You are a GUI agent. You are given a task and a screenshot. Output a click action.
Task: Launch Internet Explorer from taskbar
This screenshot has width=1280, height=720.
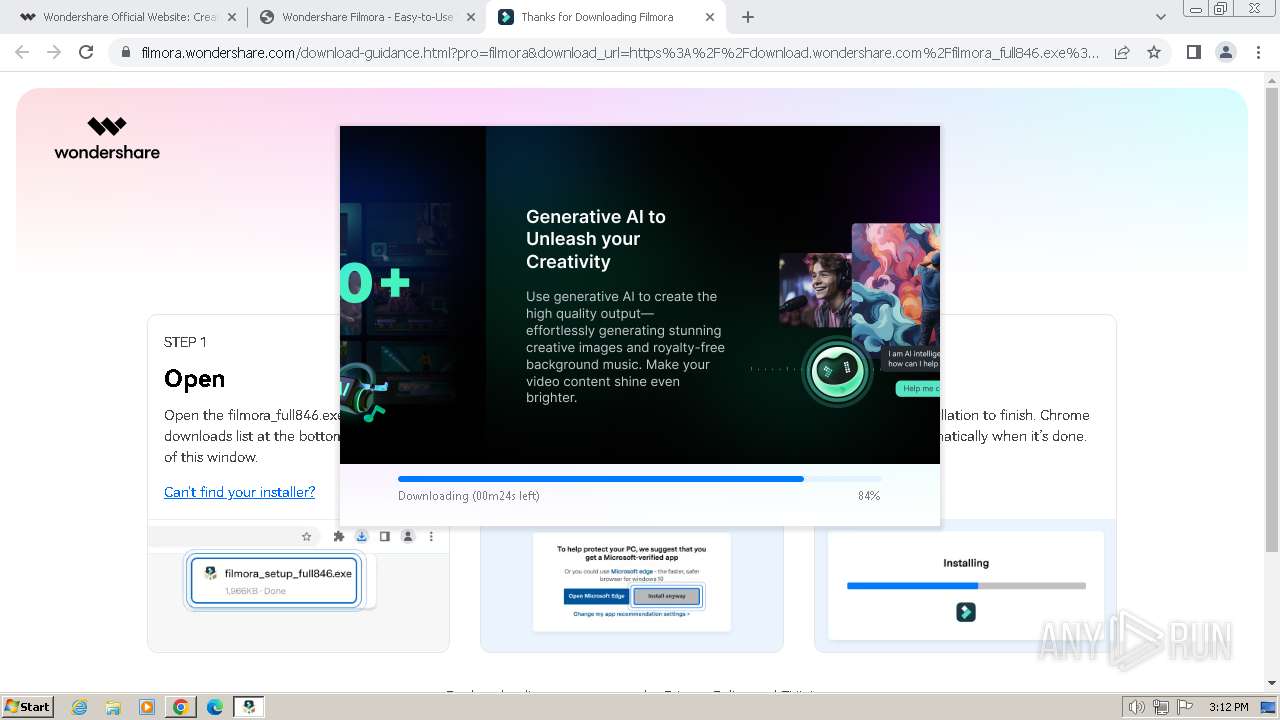click(79, 707)
